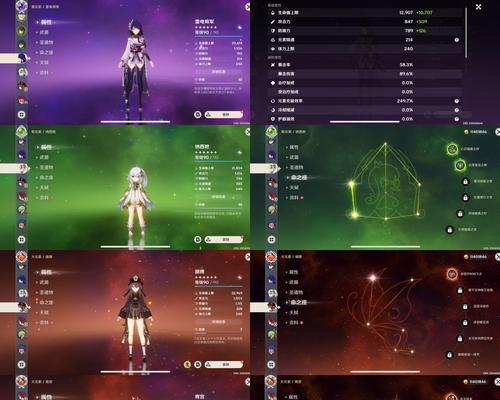Click the Max Stamina 240 stat row
Image resolution: width=500 pixels, height=400 pixels.
(x=365, y=49)
